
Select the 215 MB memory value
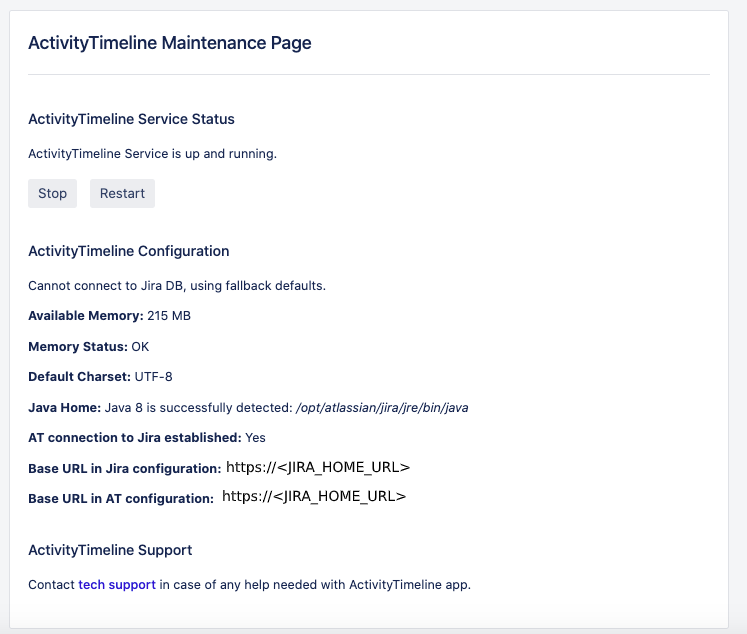169,316
